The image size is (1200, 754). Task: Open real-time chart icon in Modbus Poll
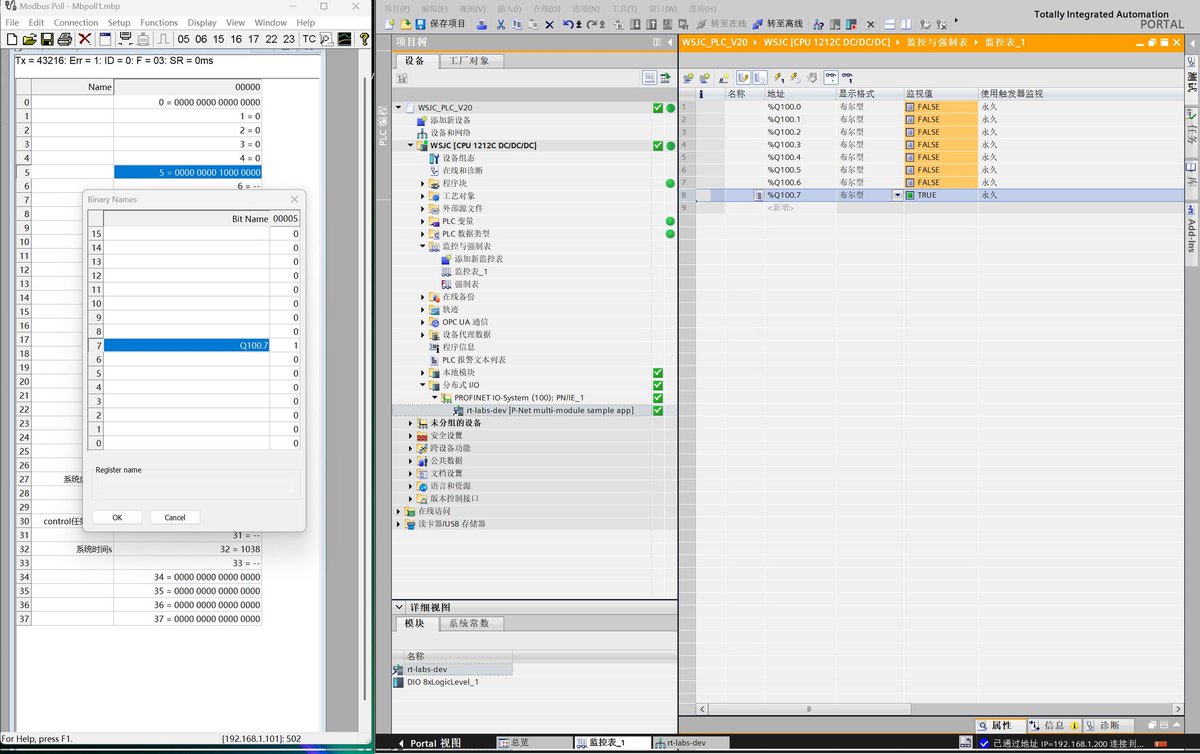(x=344, y=39)
